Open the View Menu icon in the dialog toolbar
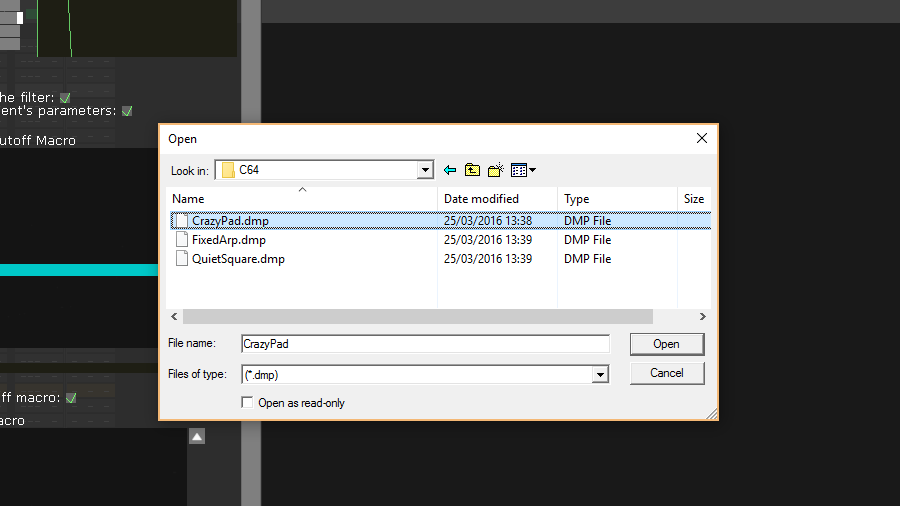 [523, 170]
